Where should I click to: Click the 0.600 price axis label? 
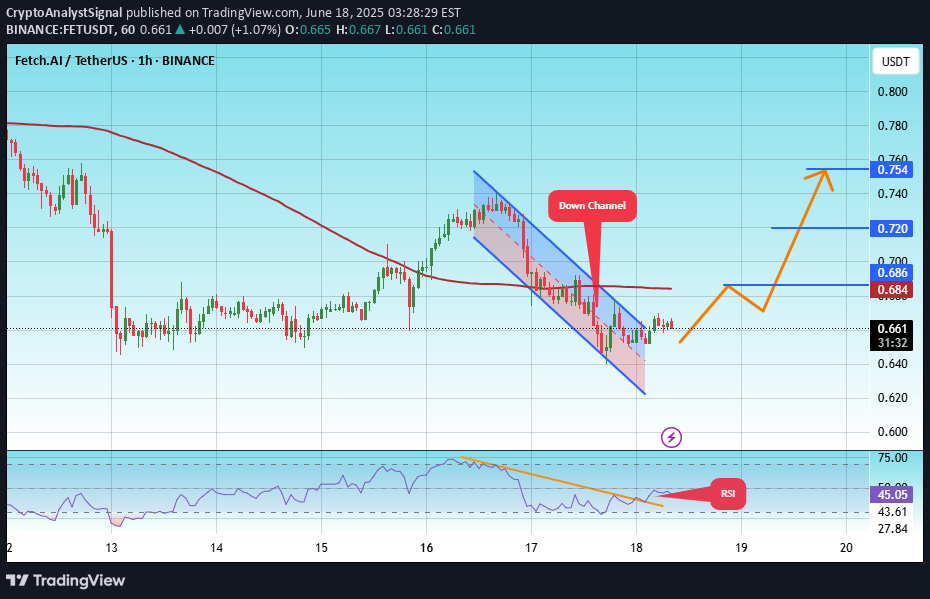pyautogui.click(x=893, y=432)
